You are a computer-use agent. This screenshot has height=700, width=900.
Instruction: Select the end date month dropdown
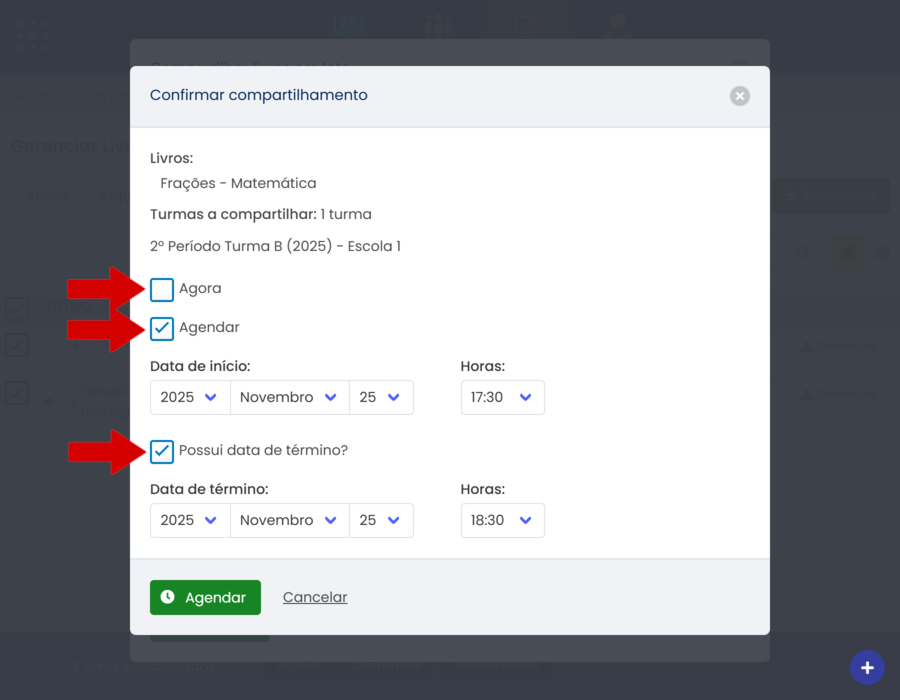point(289,520)
